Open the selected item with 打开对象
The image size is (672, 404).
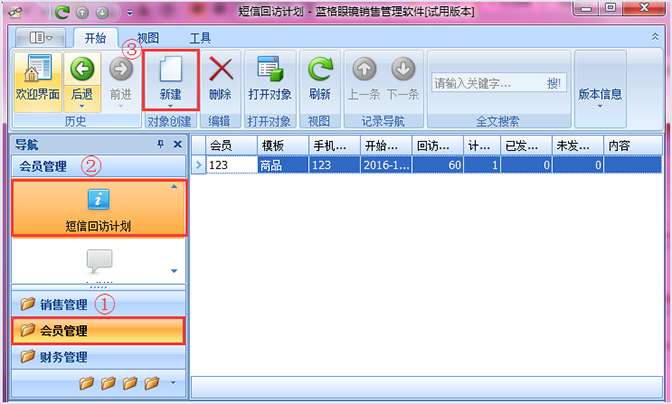pos(270,79)
